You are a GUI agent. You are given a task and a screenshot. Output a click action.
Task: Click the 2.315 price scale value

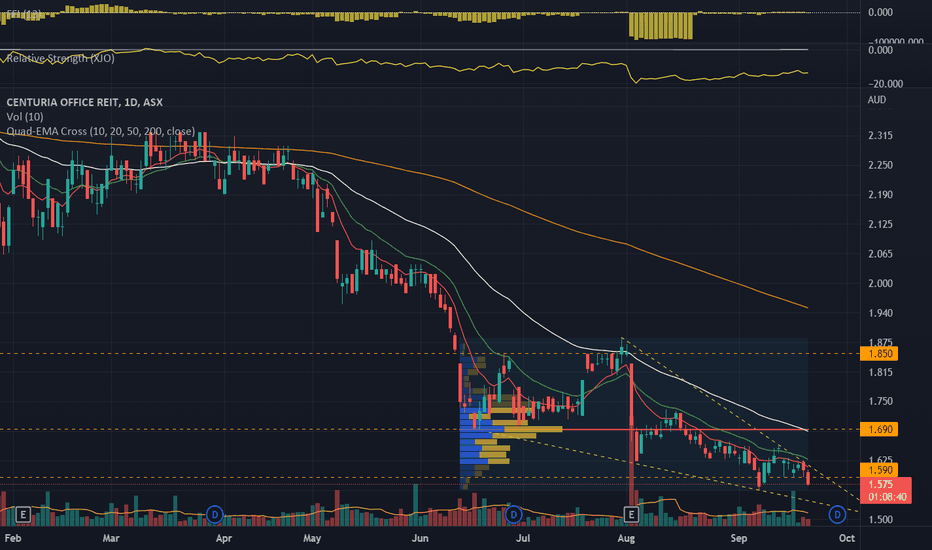tap(880, 136)
